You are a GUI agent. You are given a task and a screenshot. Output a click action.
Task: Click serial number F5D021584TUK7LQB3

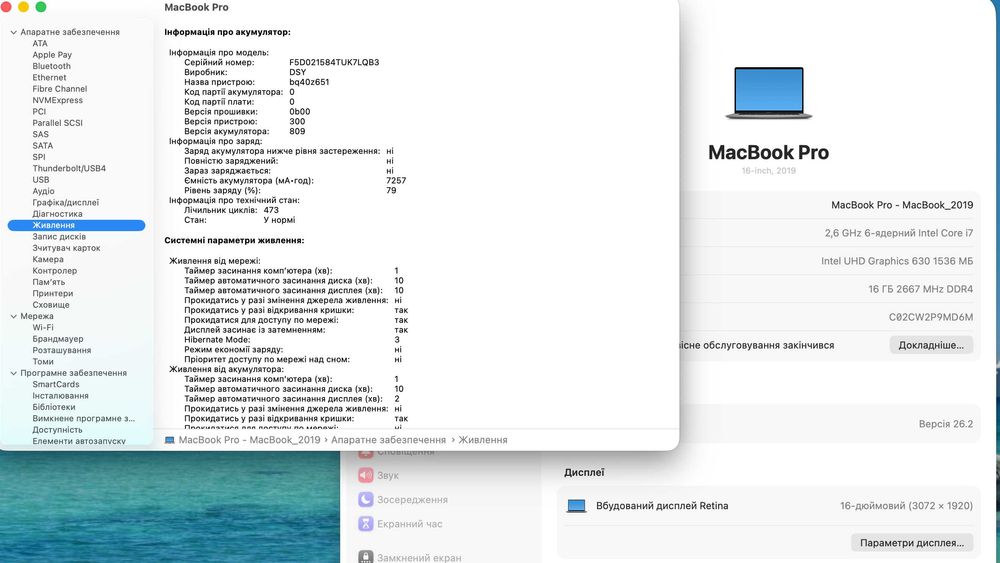(334, 62)
